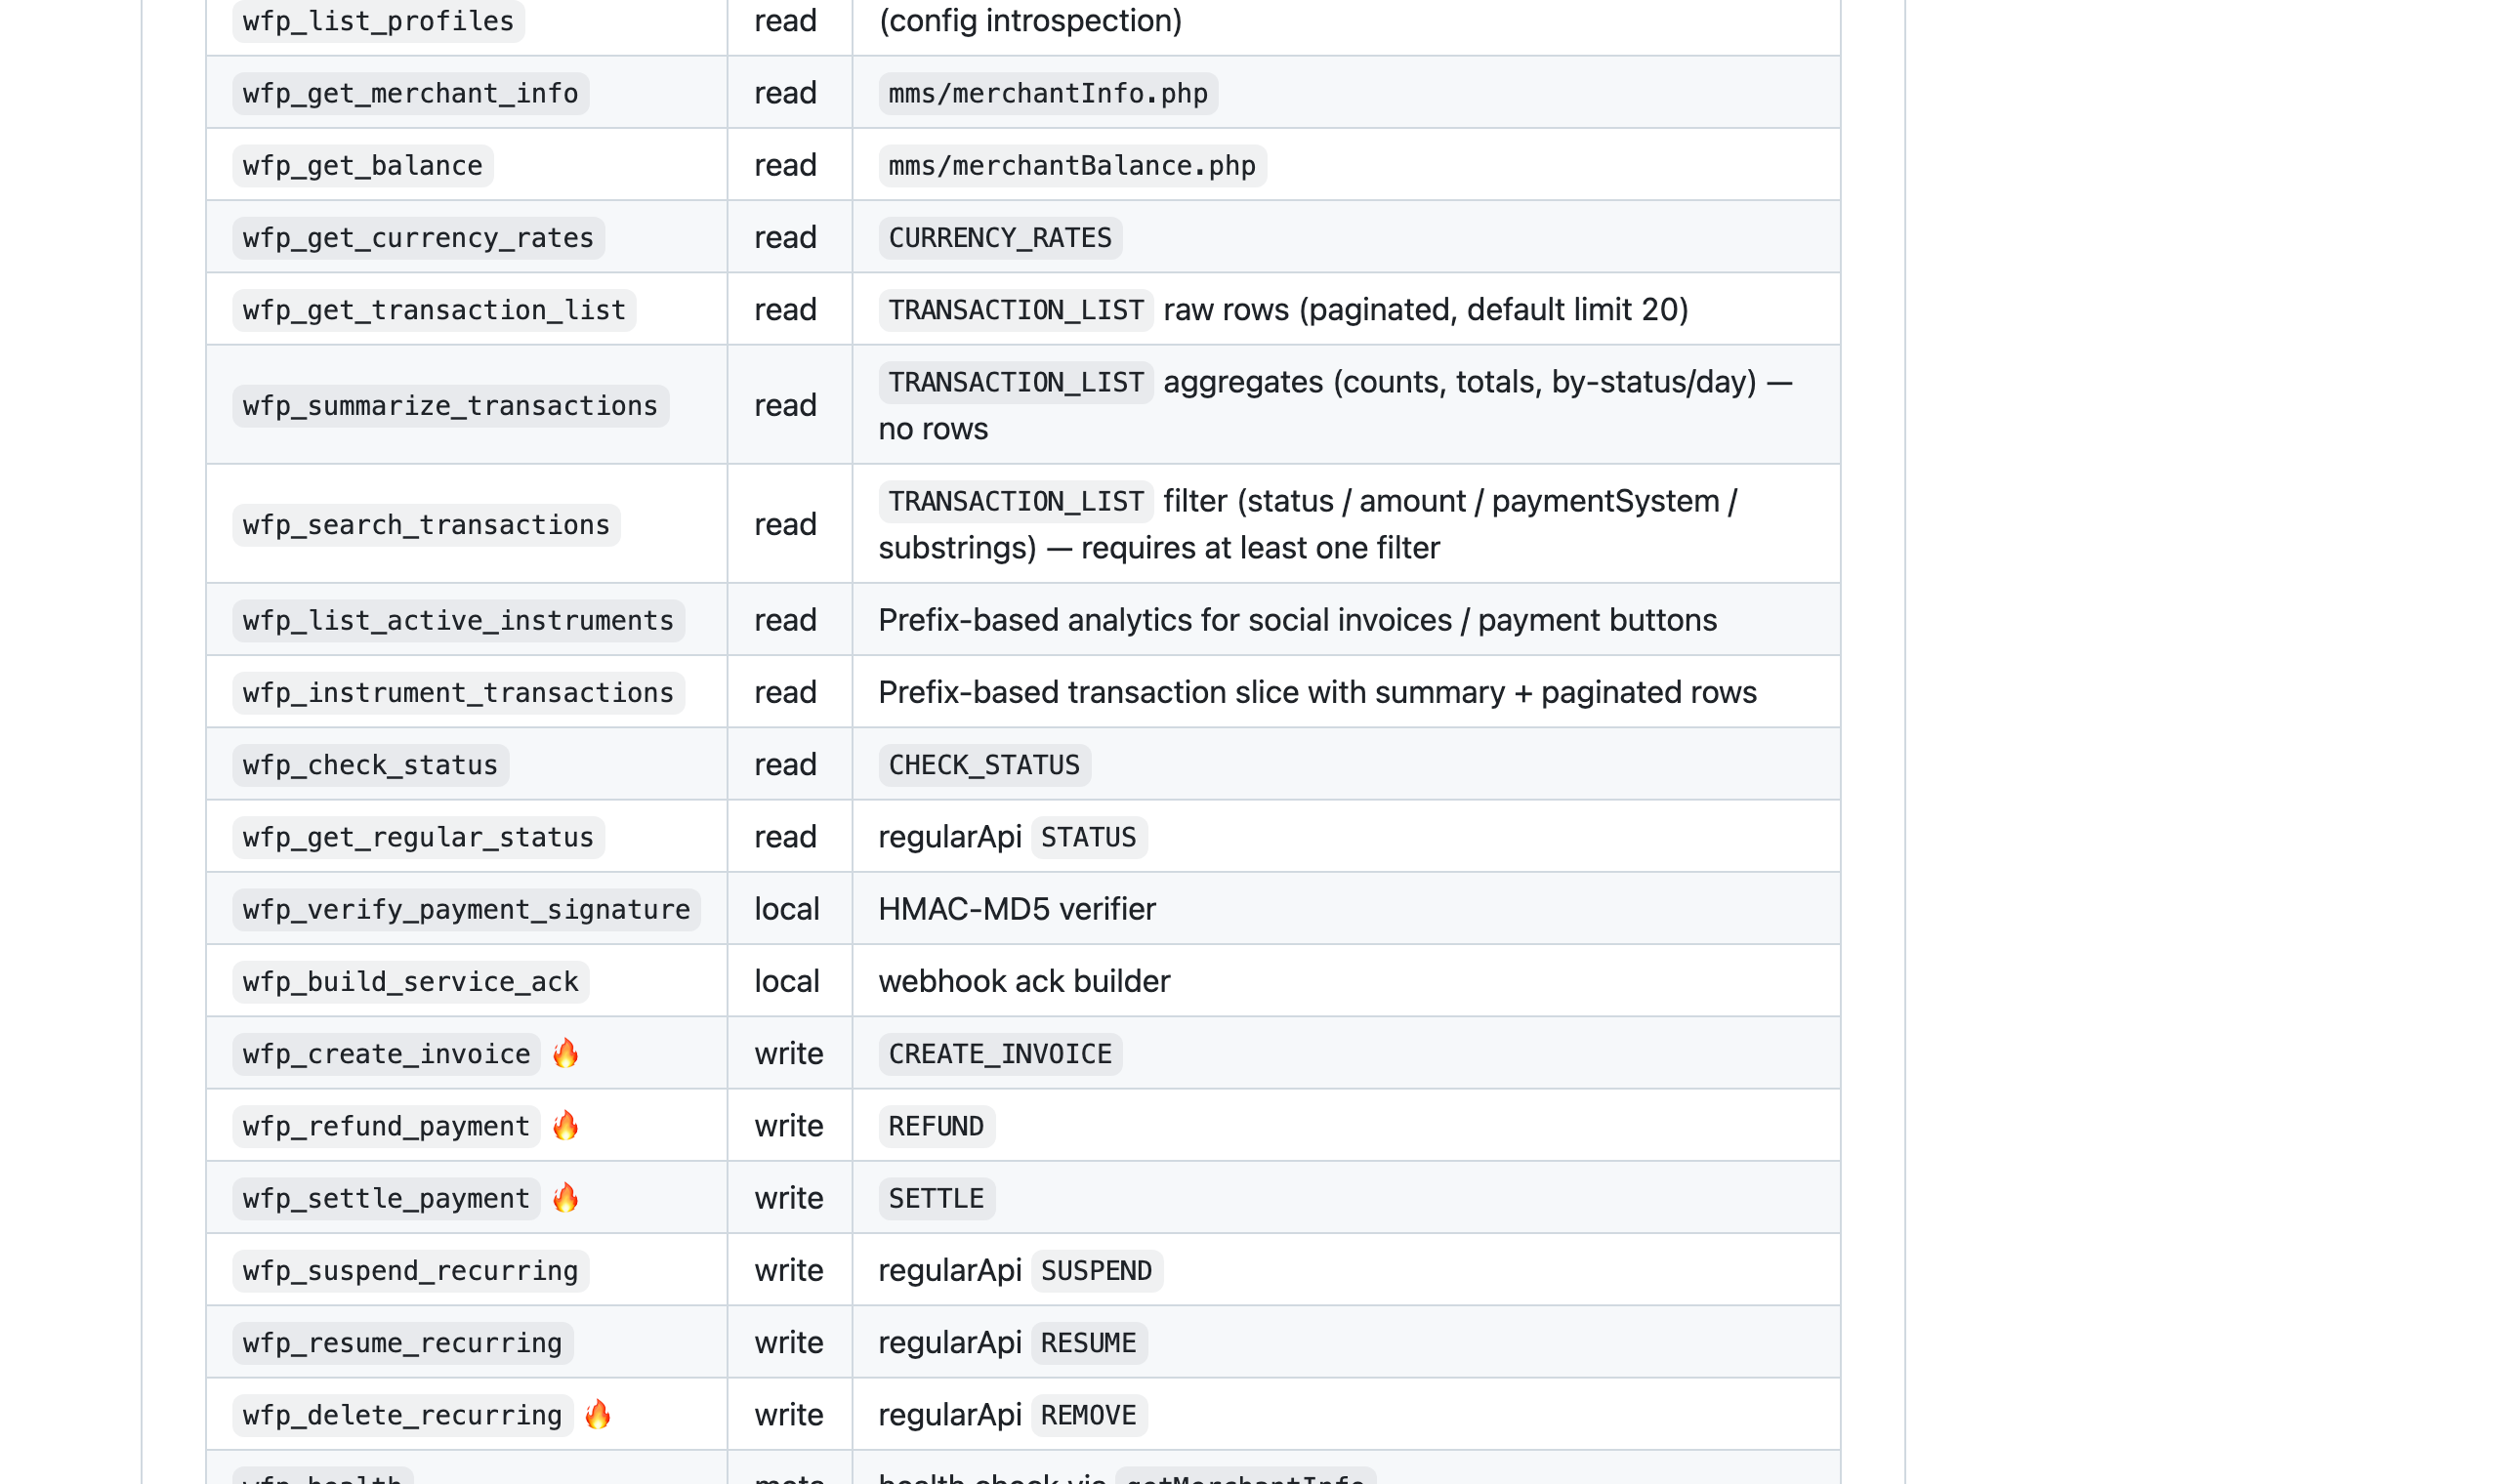This screenshot has width=2500, height=1484.
Task: Select wfp_build_service_ack tool name
Action: click(x=411, y=981)
